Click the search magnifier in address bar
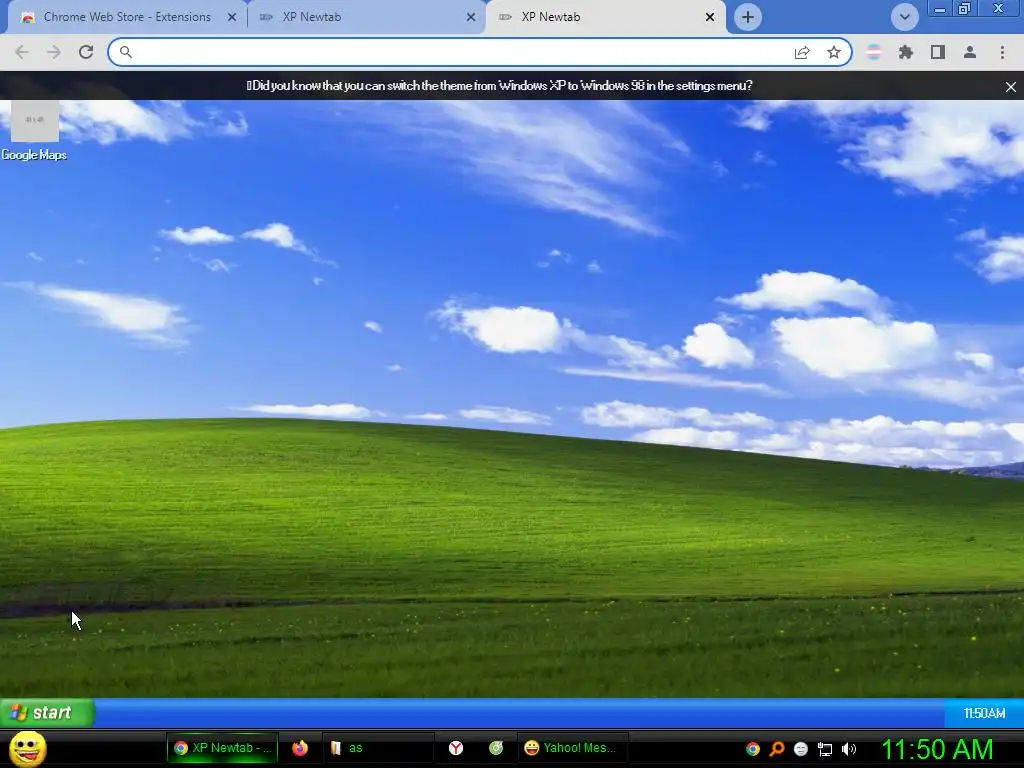This screenshot has width=1024, height=768. tap(125, 52)
